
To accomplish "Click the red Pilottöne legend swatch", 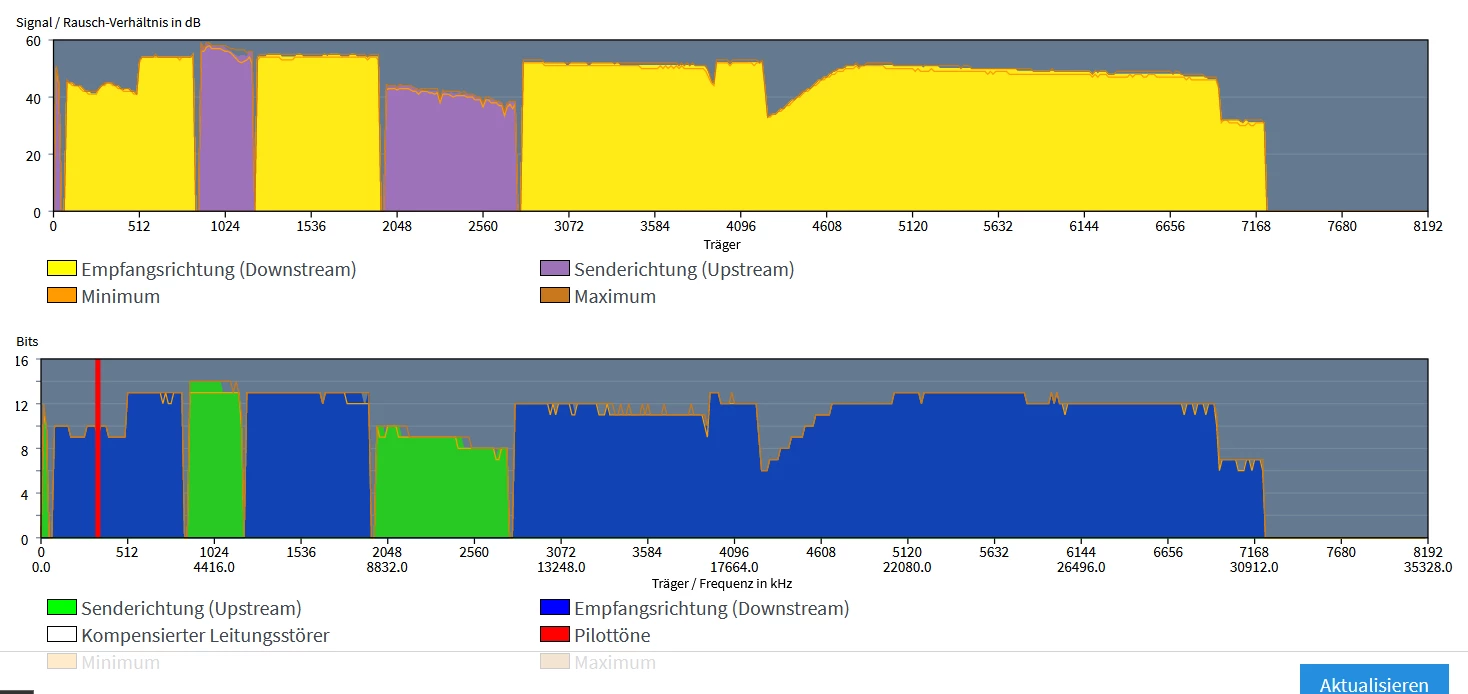I will click(x=554, y=635).
